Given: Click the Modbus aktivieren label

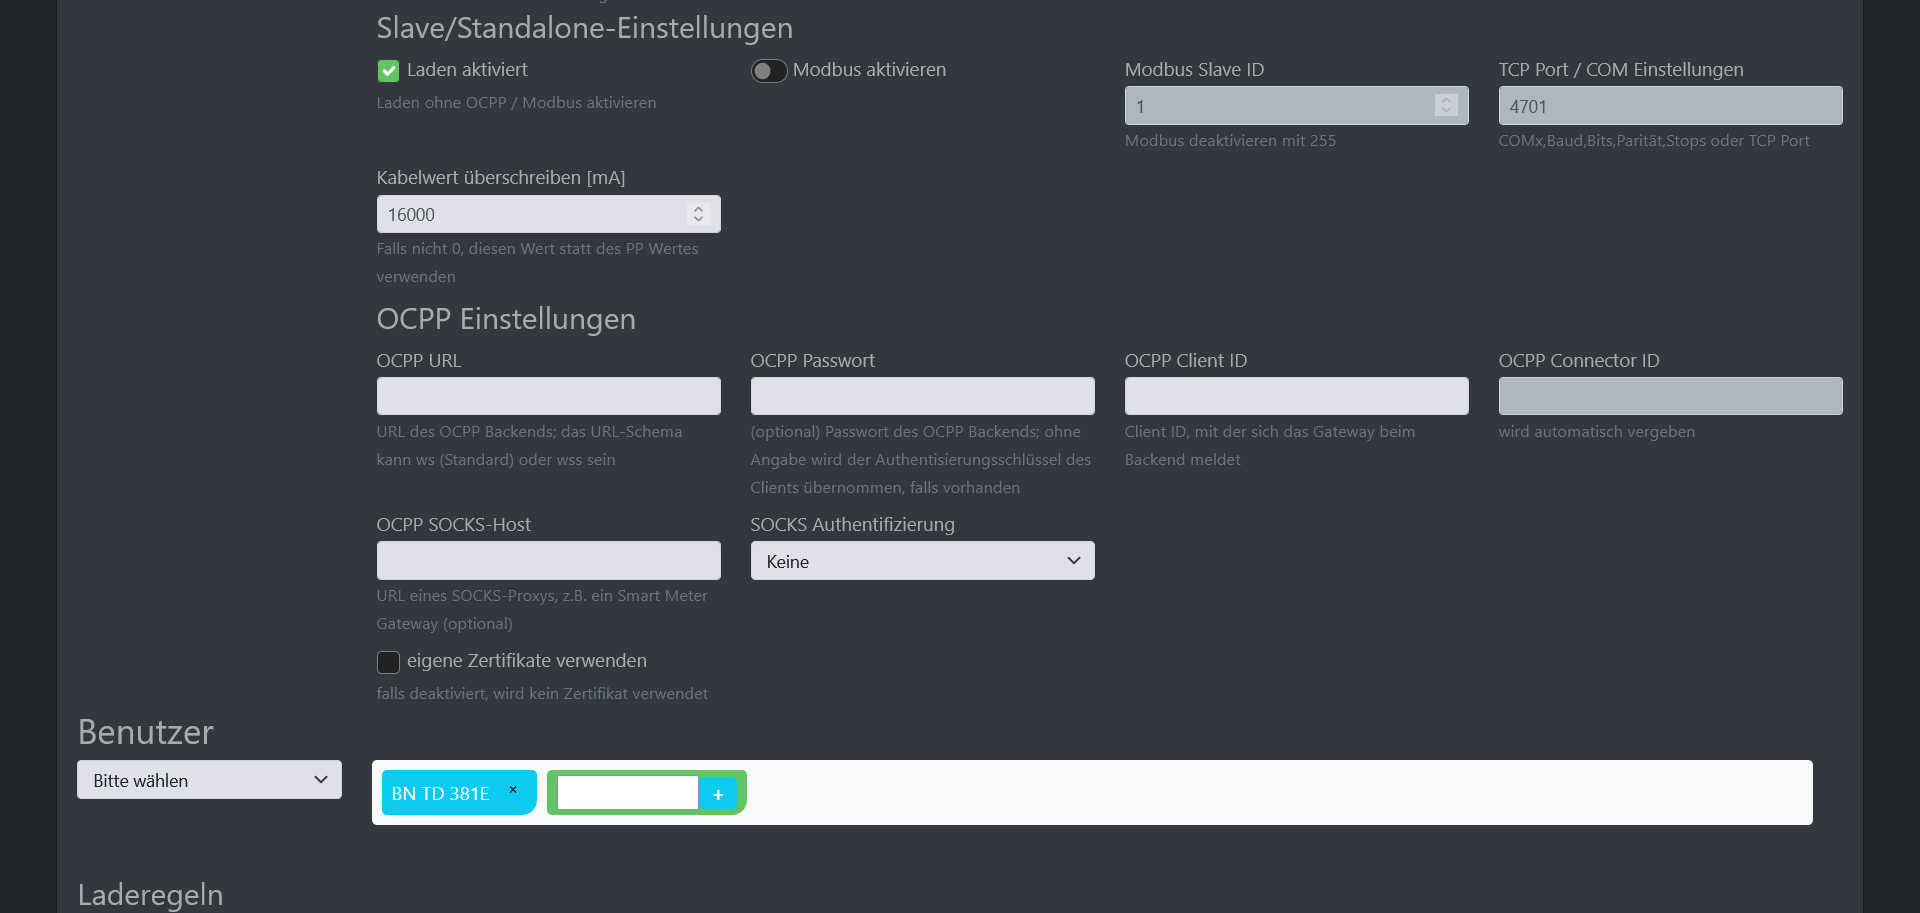Looking at the screenshot, I should pos(869,70).
